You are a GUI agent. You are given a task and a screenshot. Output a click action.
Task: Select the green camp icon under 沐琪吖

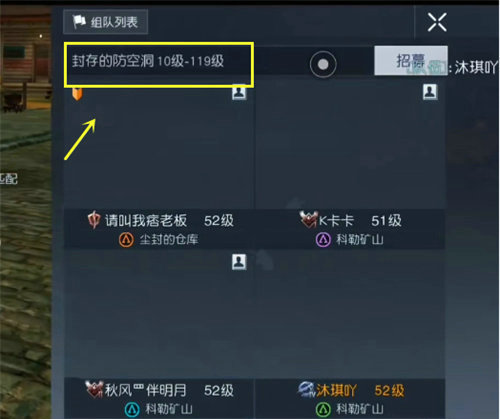click(323, 409)
